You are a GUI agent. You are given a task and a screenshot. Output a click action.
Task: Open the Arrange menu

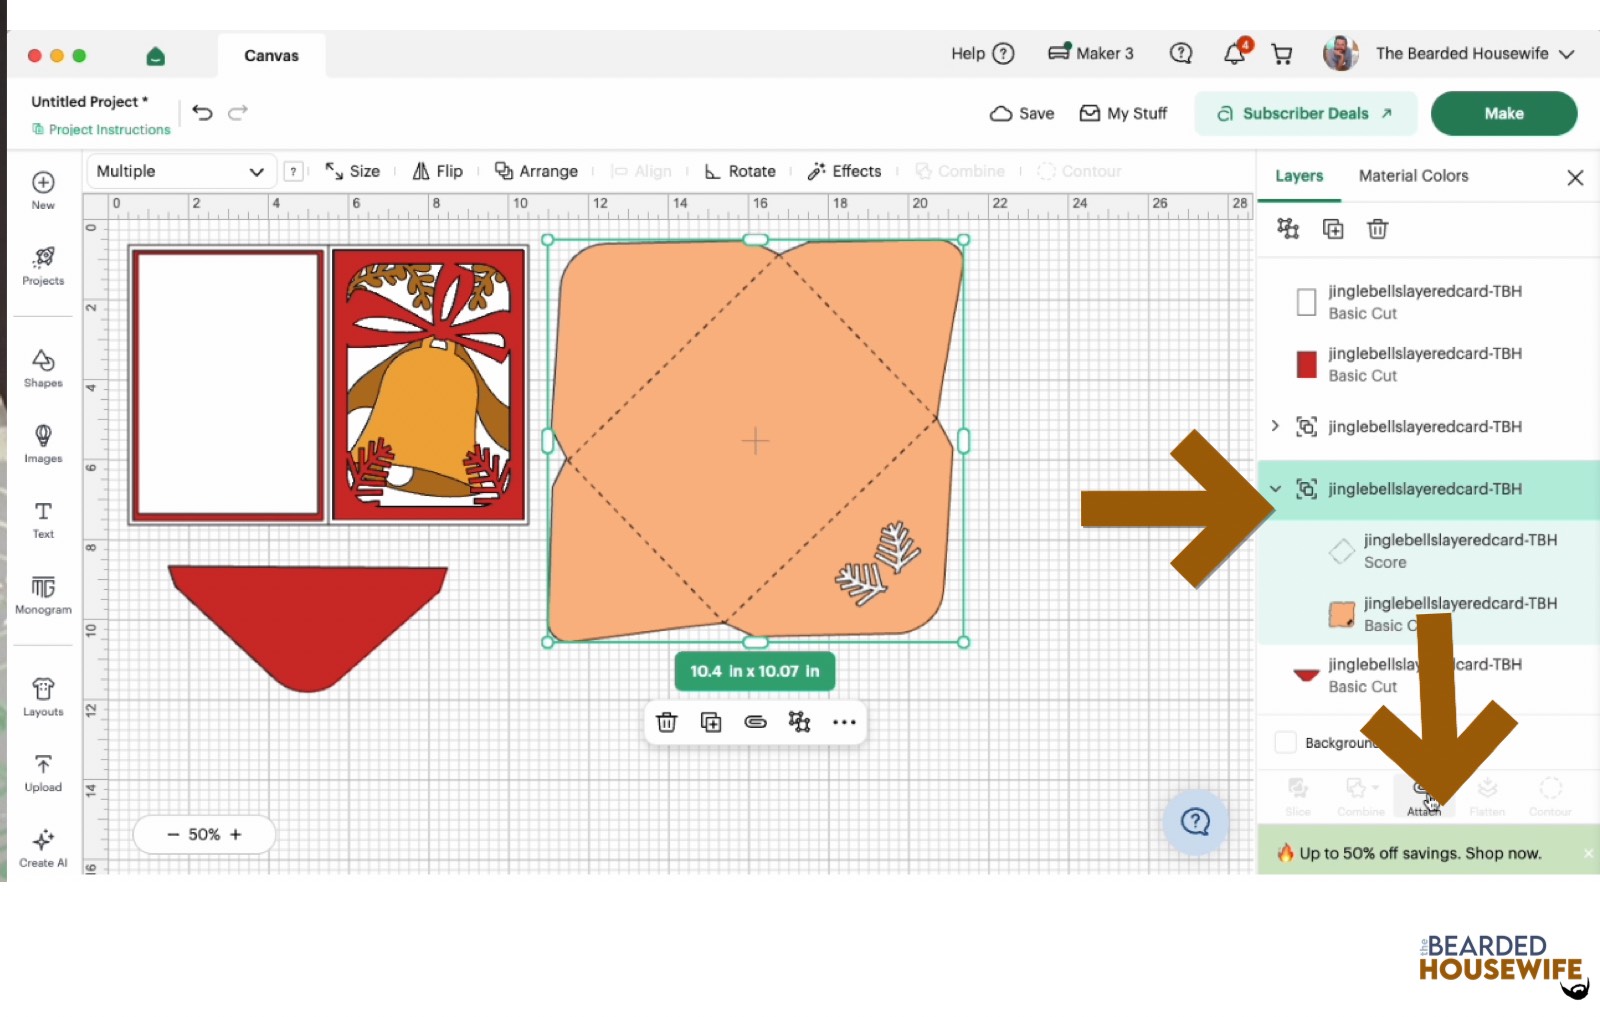[536, 171]
